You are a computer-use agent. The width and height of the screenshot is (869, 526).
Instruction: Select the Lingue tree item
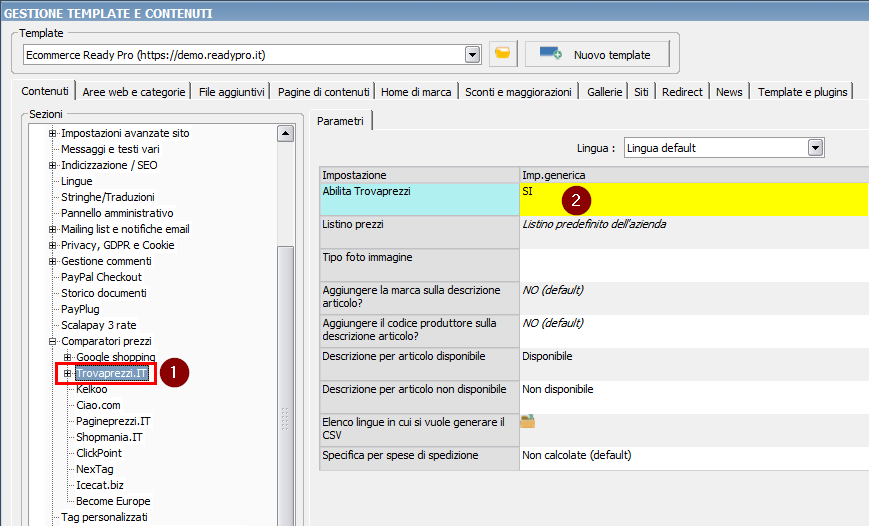click(x=76, y=181)
